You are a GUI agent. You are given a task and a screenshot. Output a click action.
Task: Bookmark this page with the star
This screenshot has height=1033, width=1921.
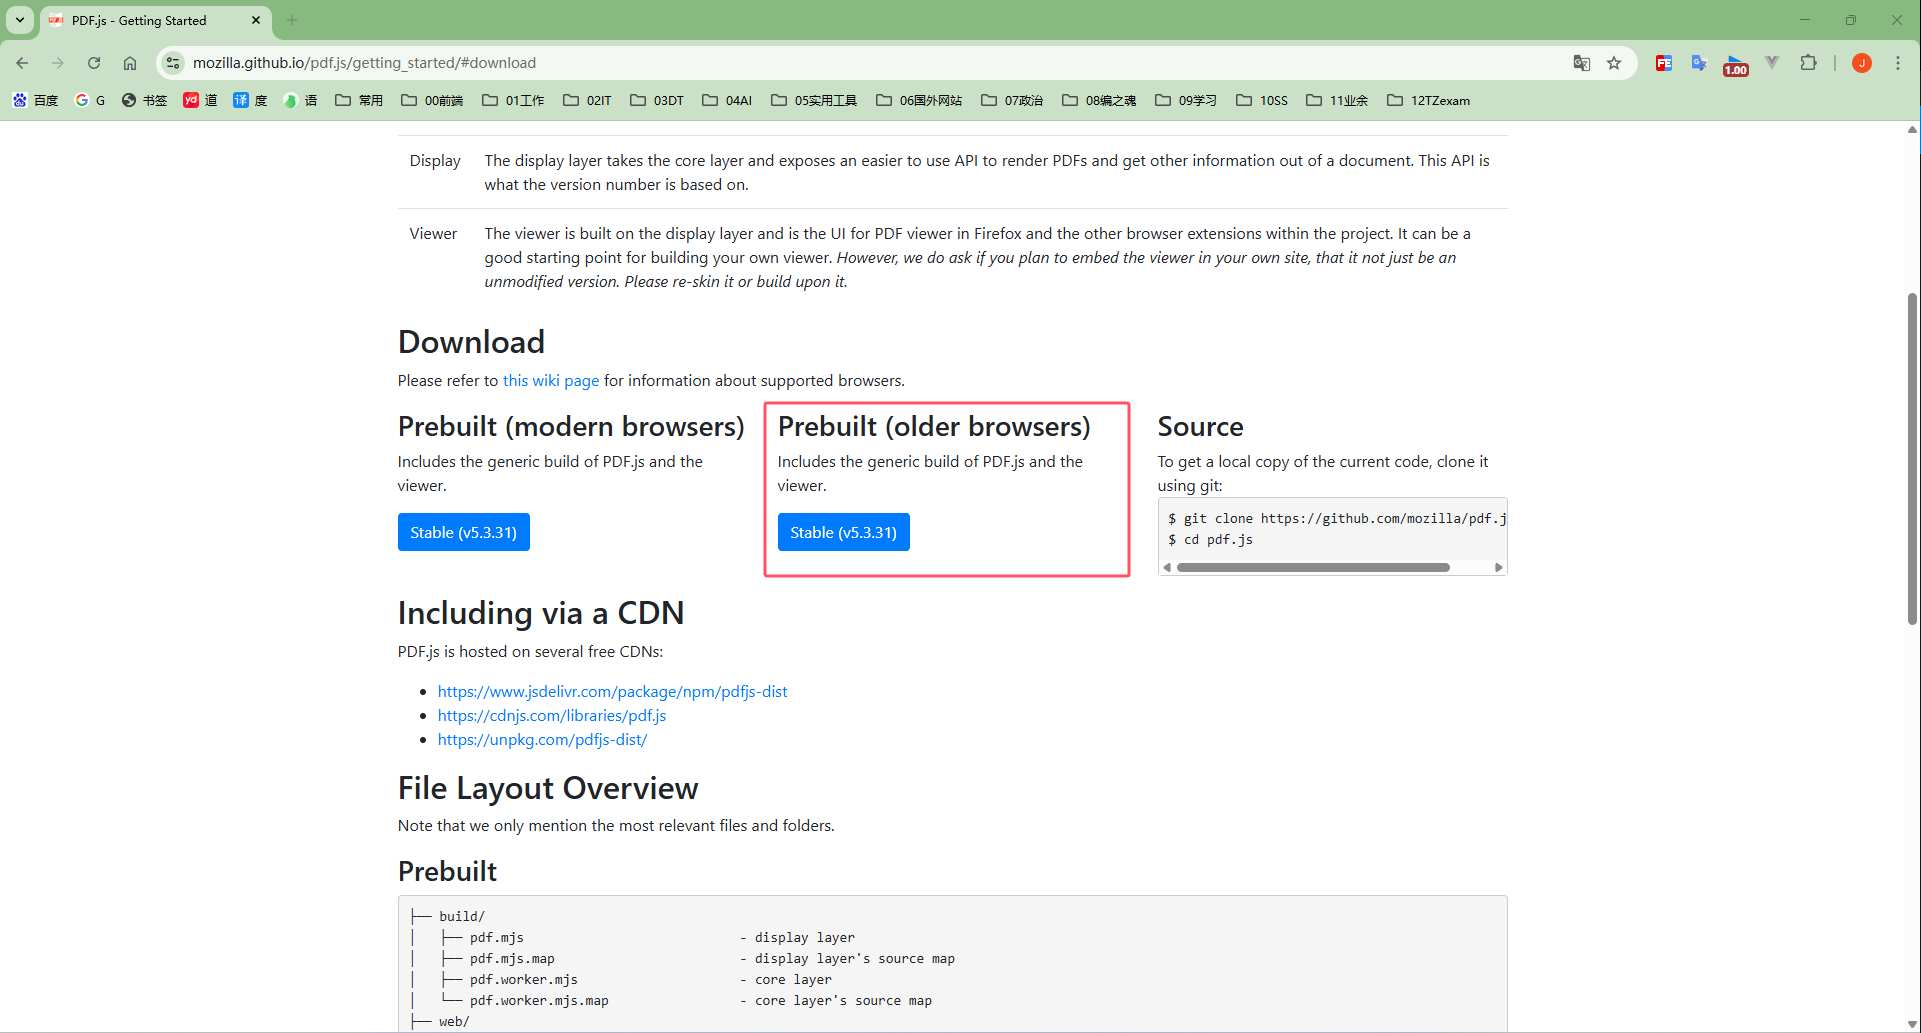[1614, 63]
